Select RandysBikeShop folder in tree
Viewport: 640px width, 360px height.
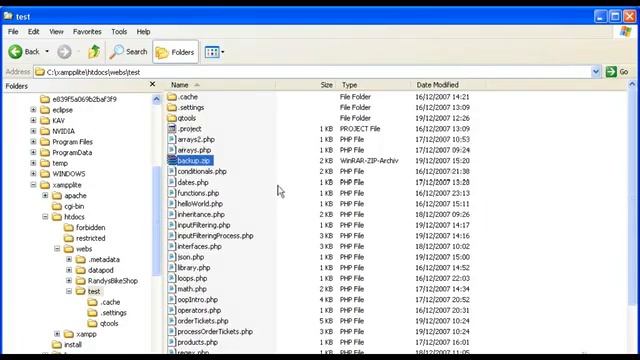point(113,281)
